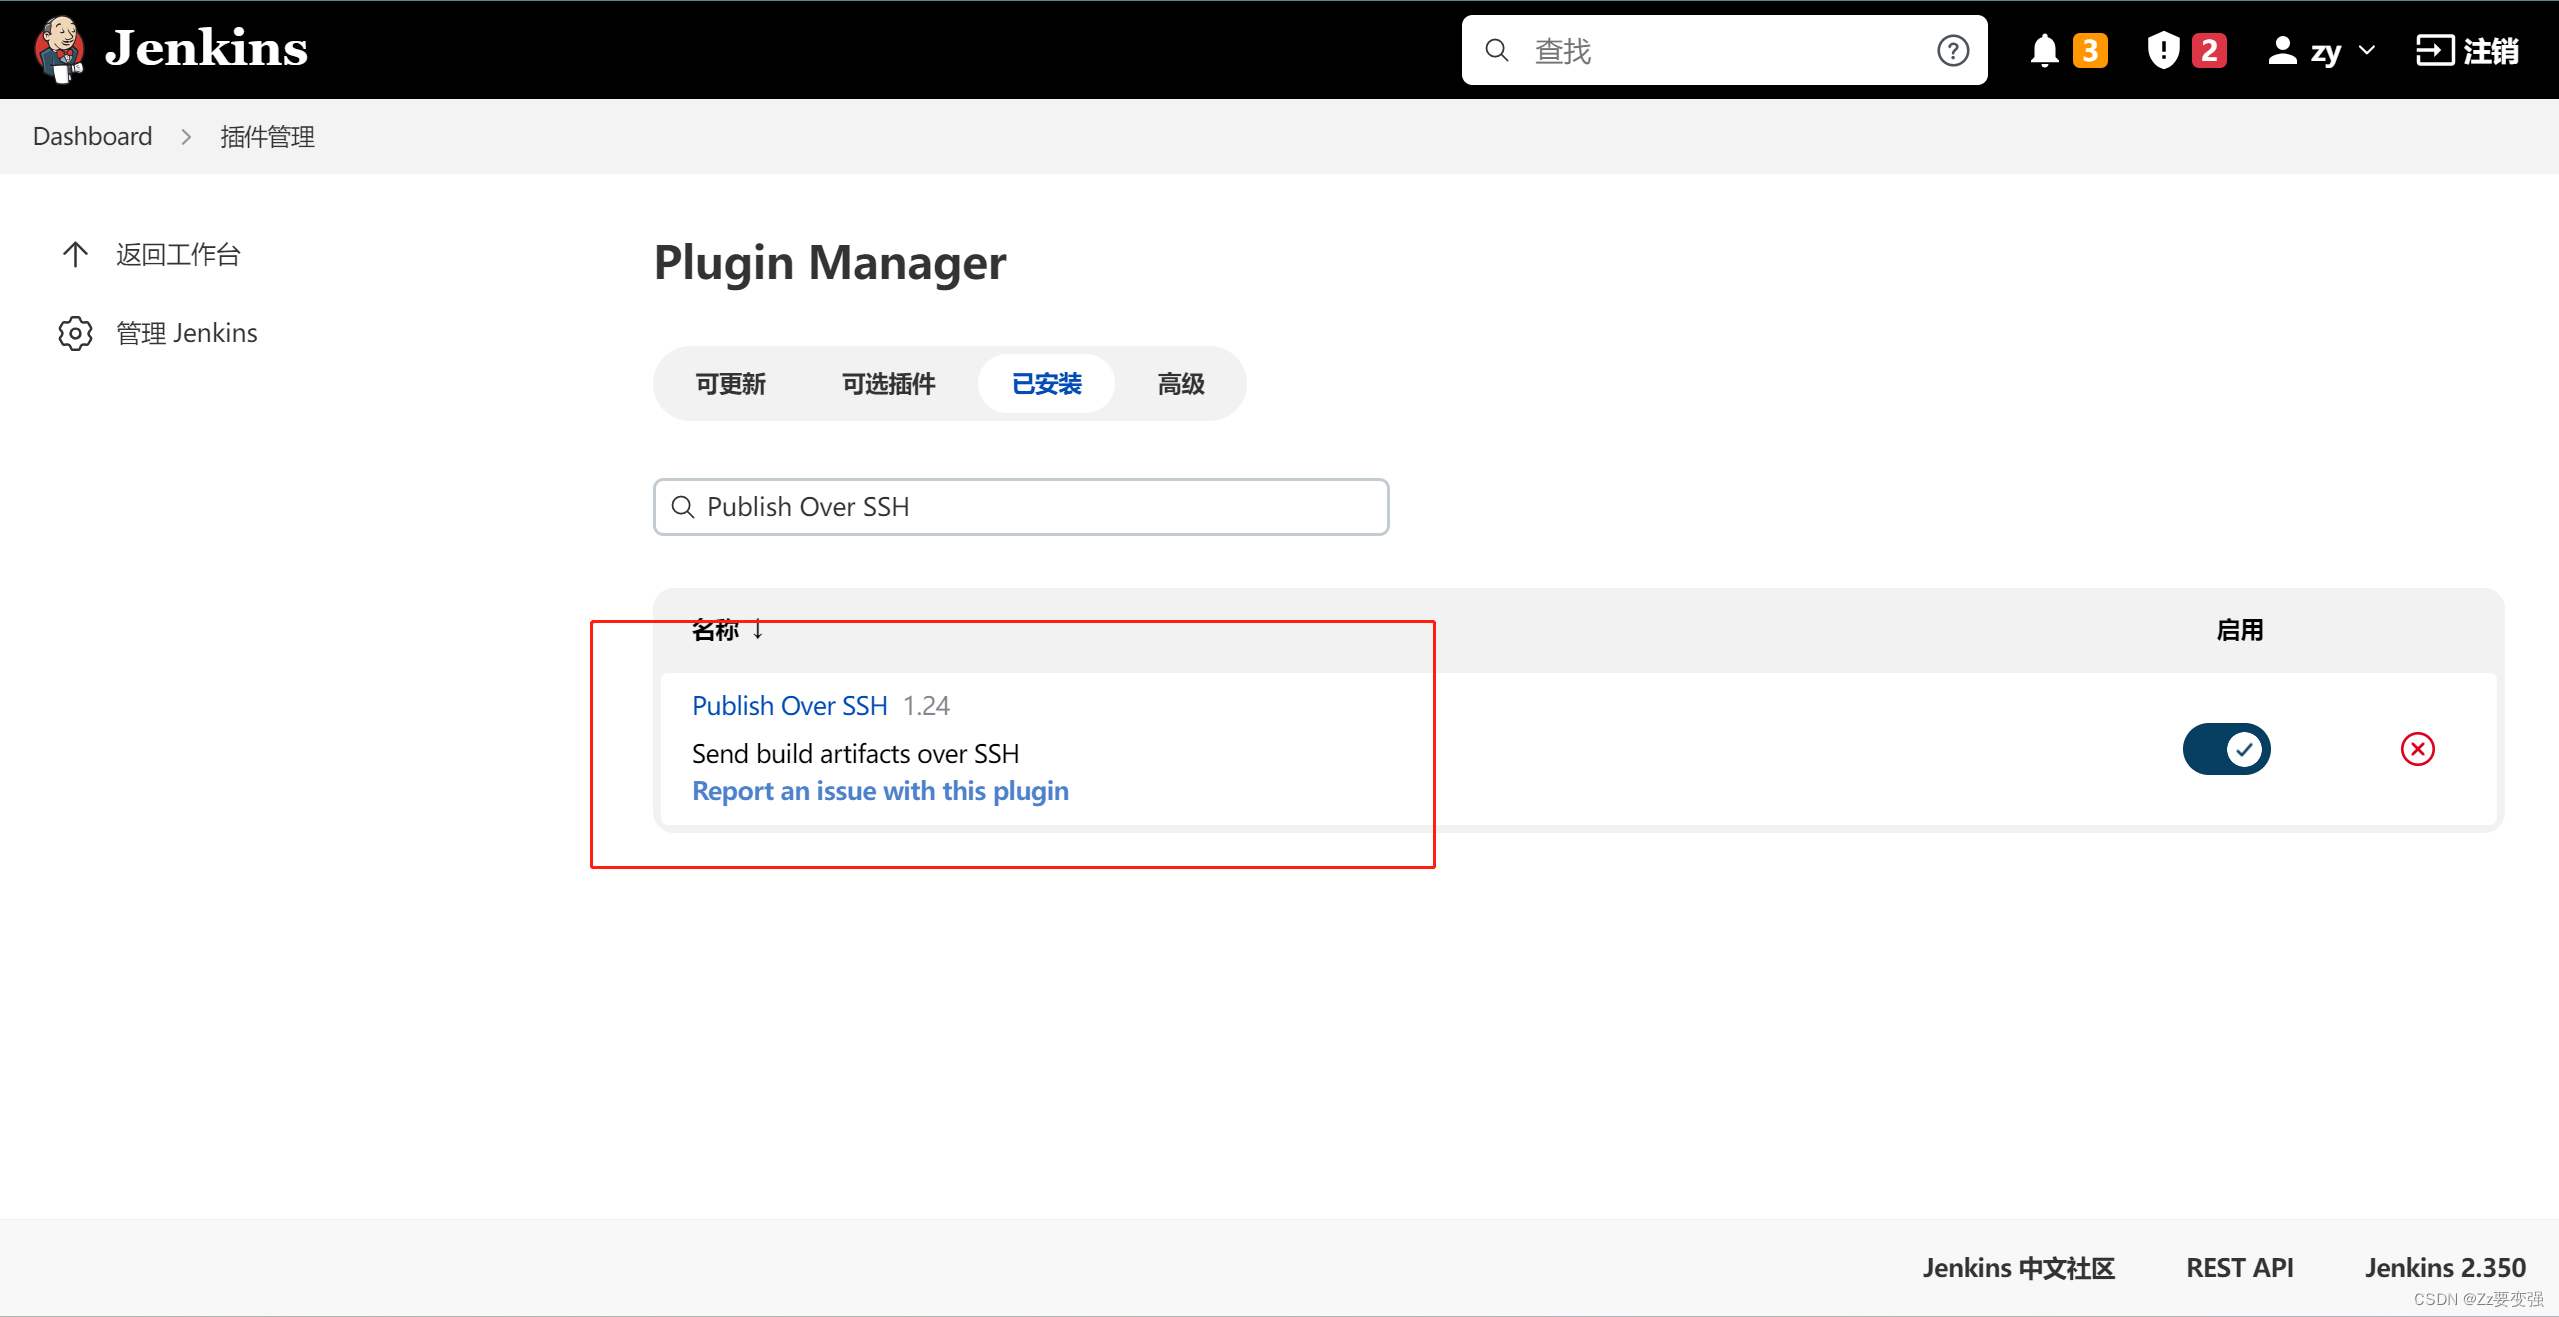Disable the Publish Over SSH plugin toggle
This screenshot has height=1317, width=2559.
coord(2227,749)
